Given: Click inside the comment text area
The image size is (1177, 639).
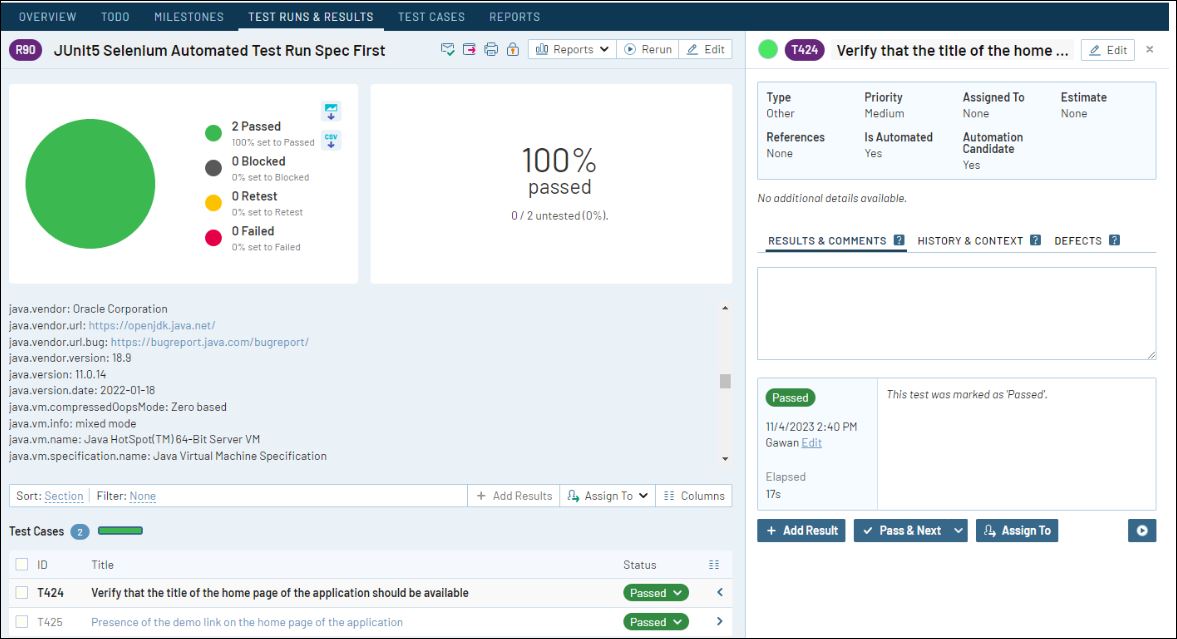Looking at the screenshot, I should coord(956,312).
